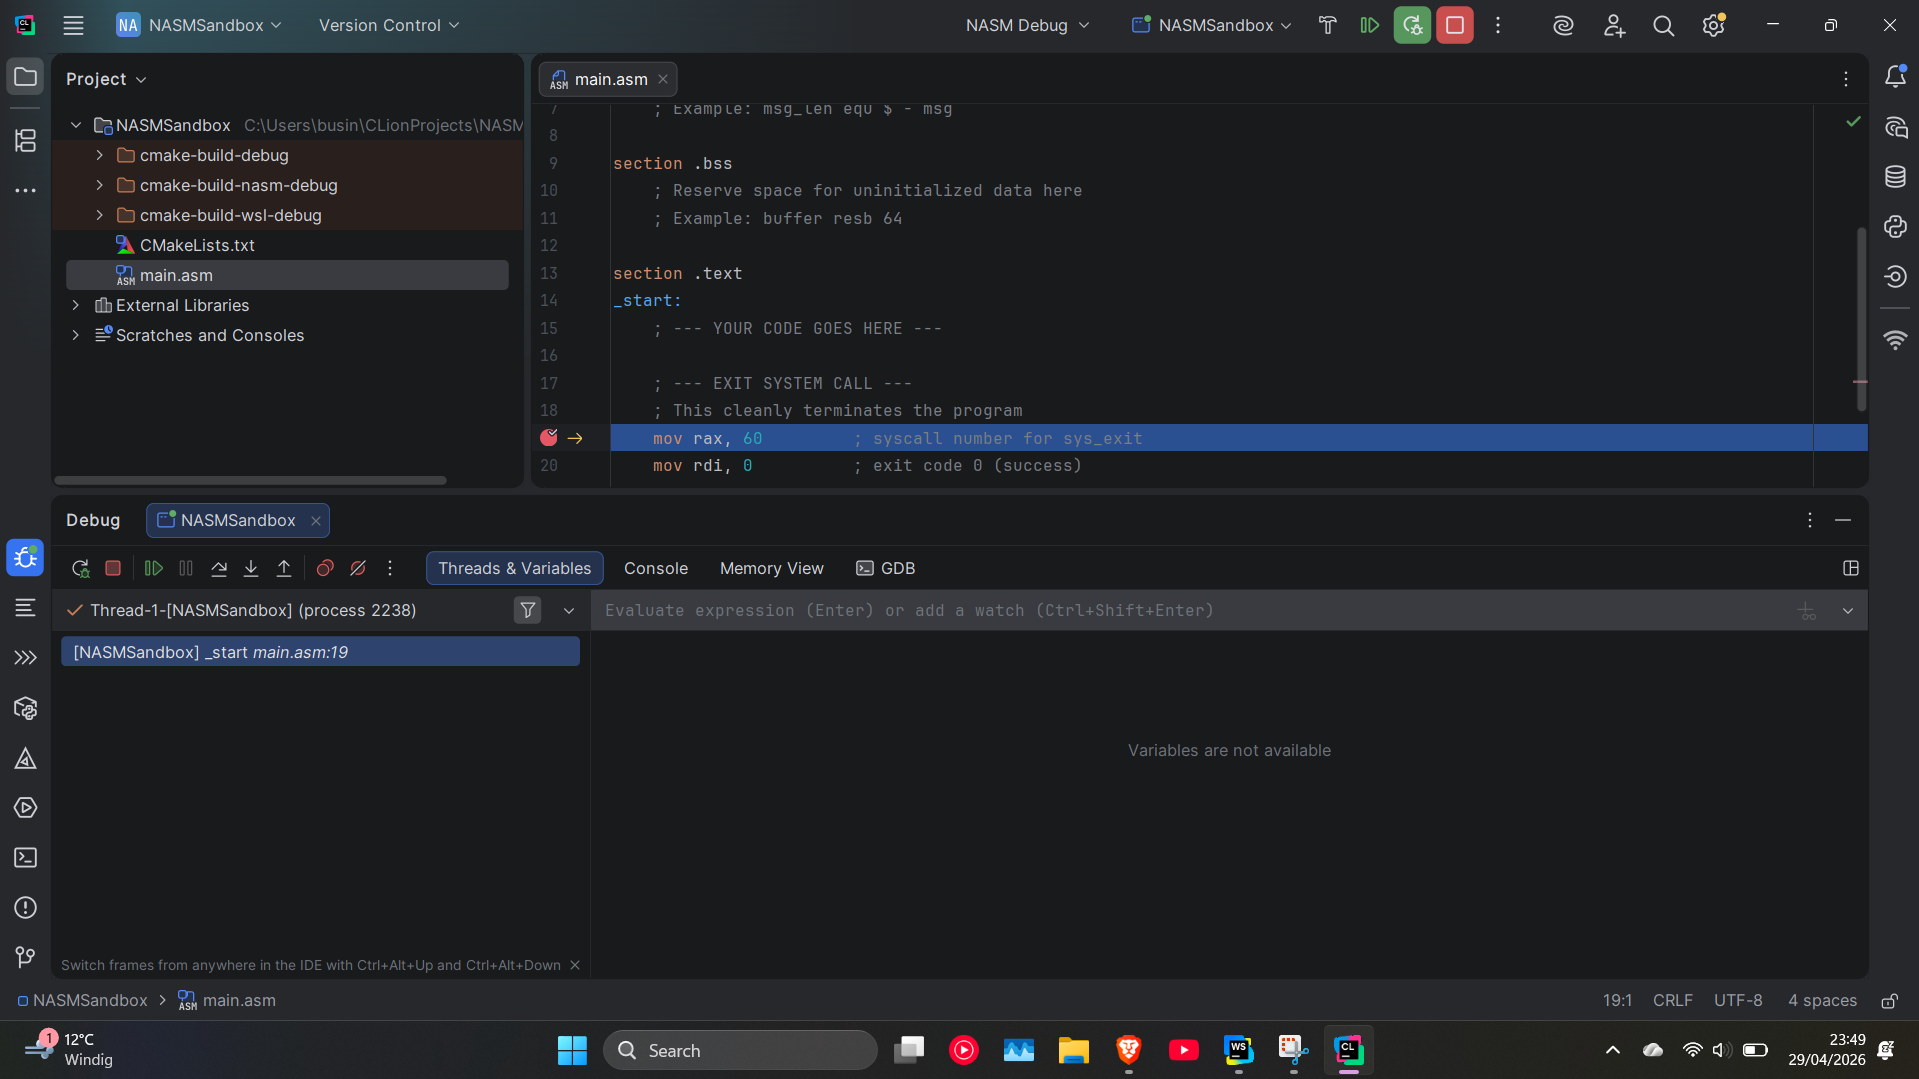Rerun debug session in top toolbar
The height and width of the screenshot is (1079, 1919).
point(1412,25)
